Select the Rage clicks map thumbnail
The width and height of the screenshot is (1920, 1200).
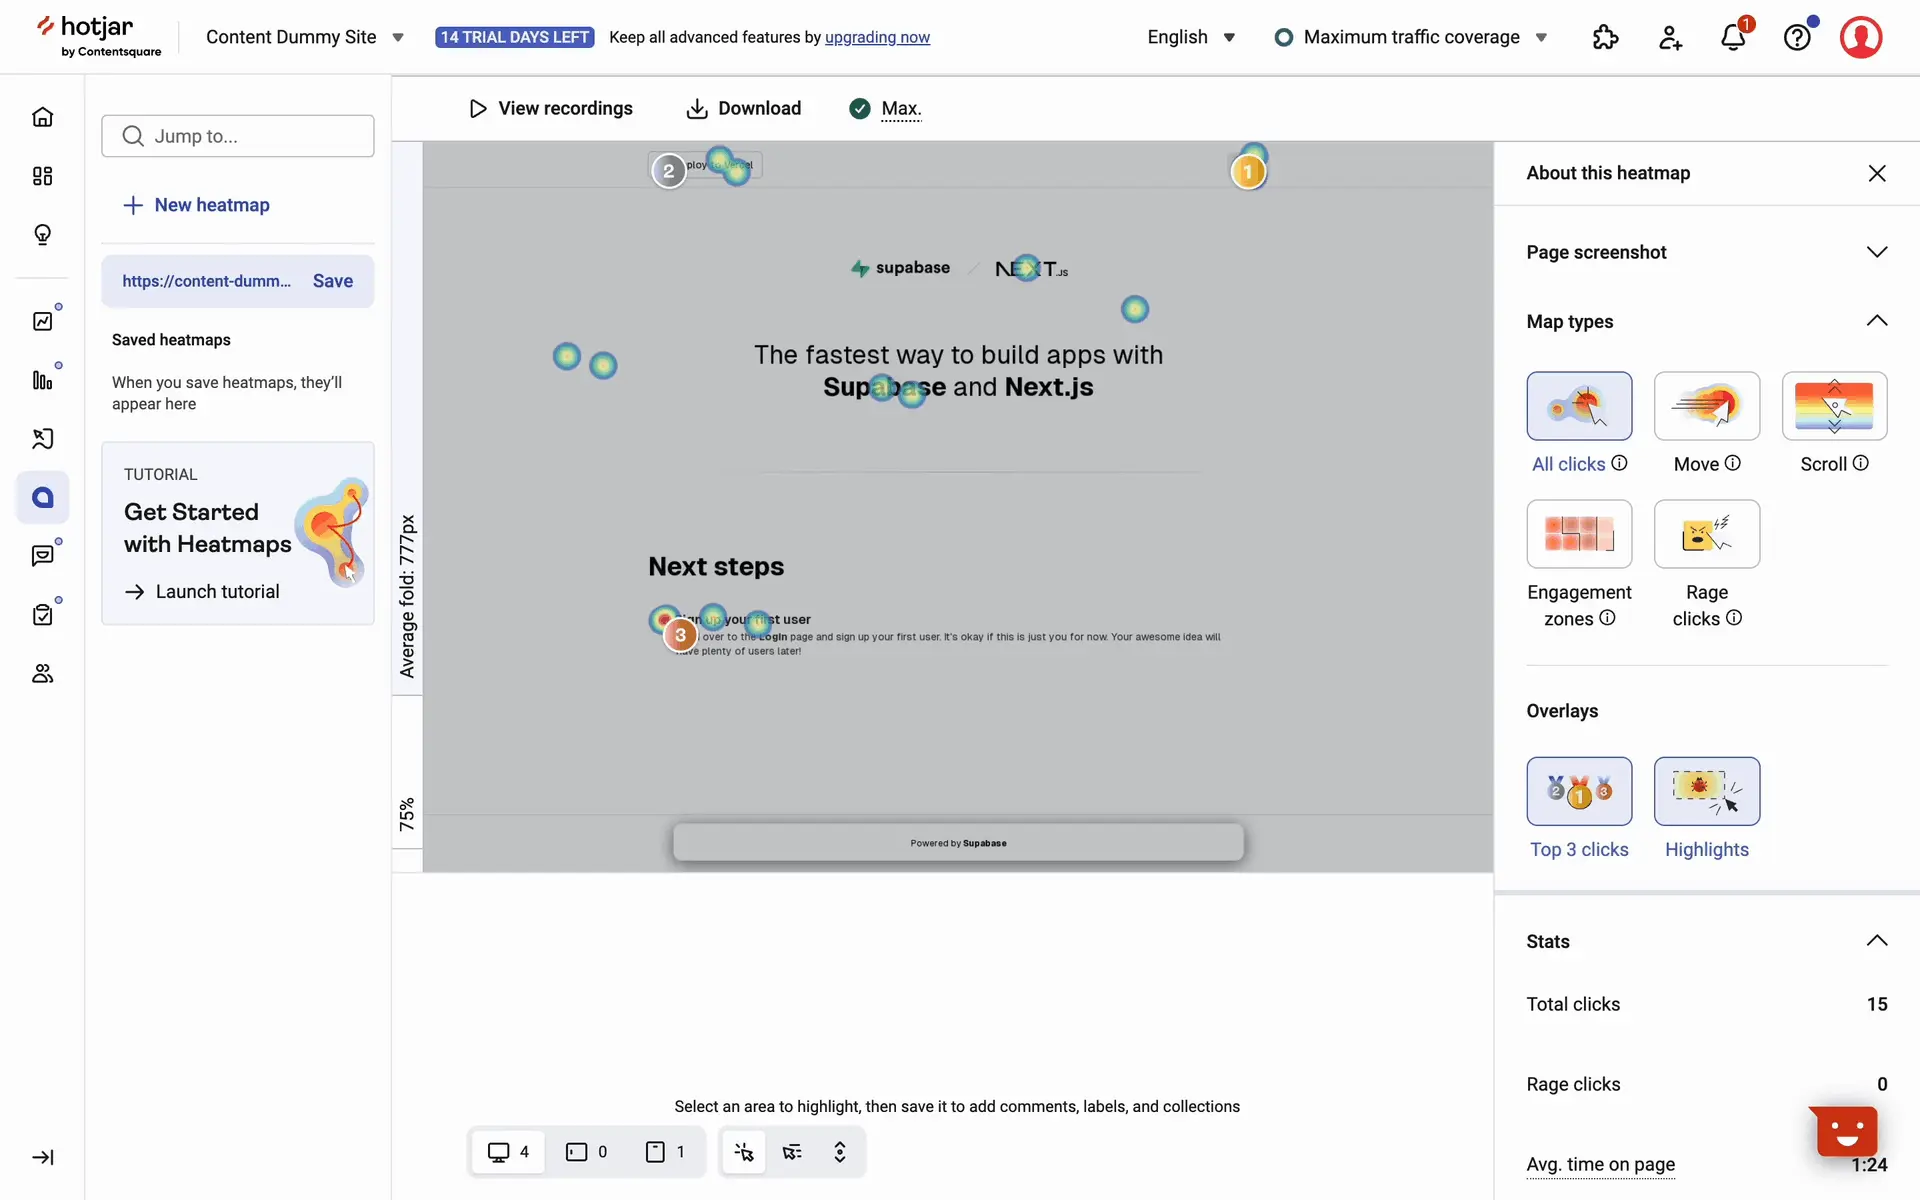[x=1706, y=534]
